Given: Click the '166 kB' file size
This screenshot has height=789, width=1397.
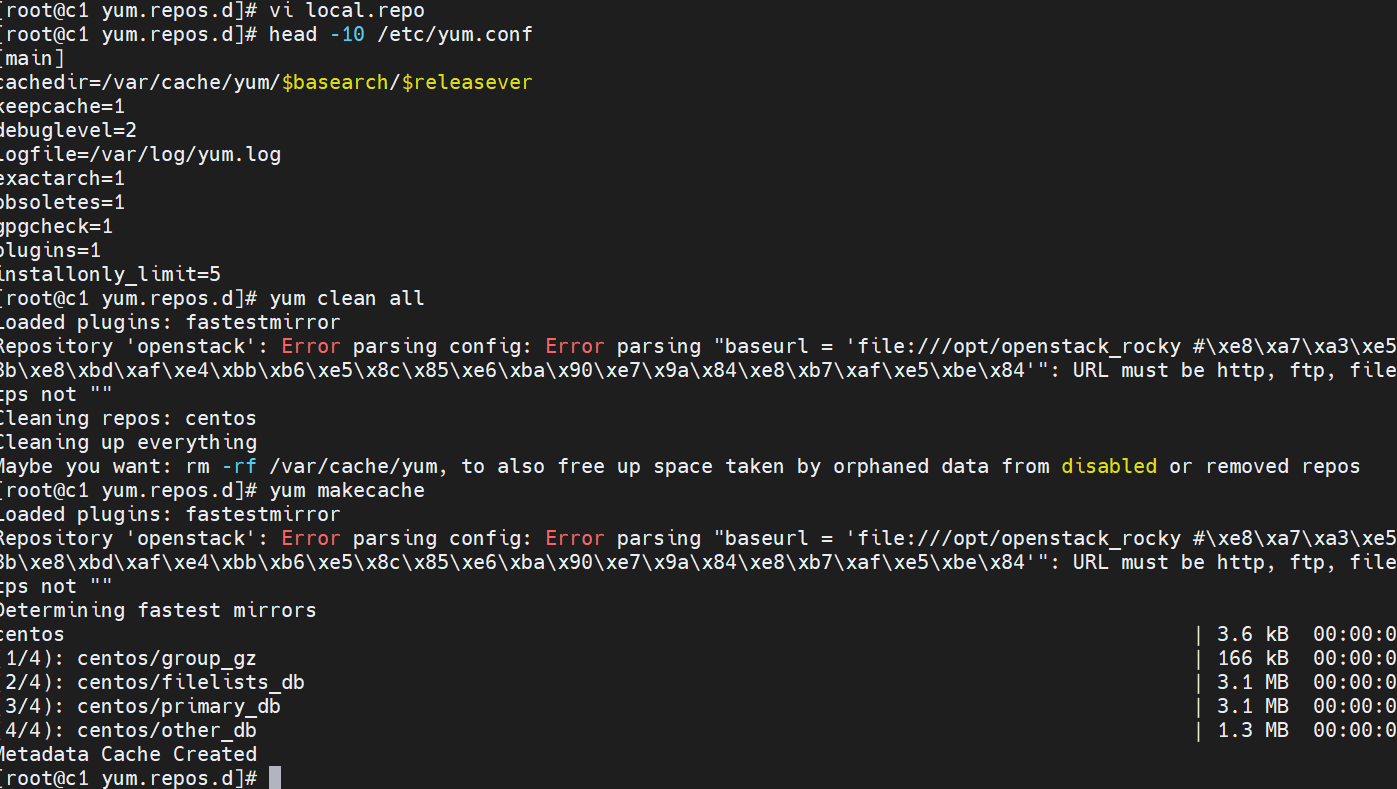Looking at the screenshot, I should click(x=1252, y=658).
